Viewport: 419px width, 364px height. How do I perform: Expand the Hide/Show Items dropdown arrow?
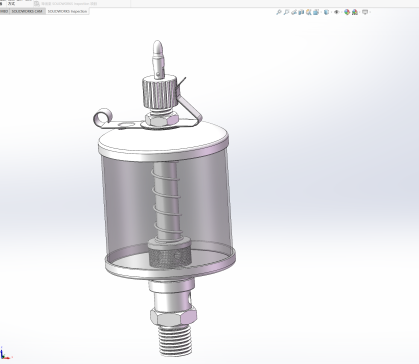pyautogui.click(x=342, y=12)
